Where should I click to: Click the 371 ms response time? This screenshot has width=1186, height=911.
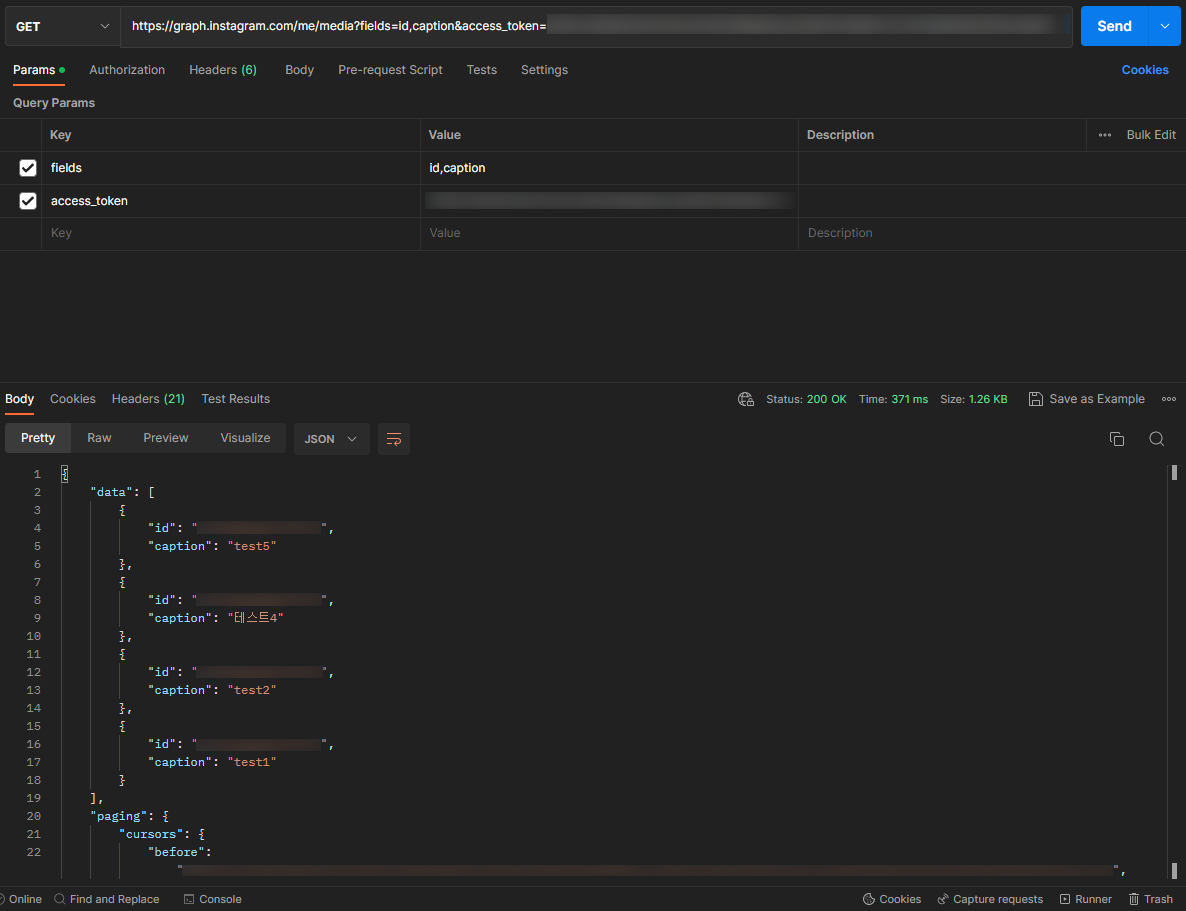tap(909, 399)
